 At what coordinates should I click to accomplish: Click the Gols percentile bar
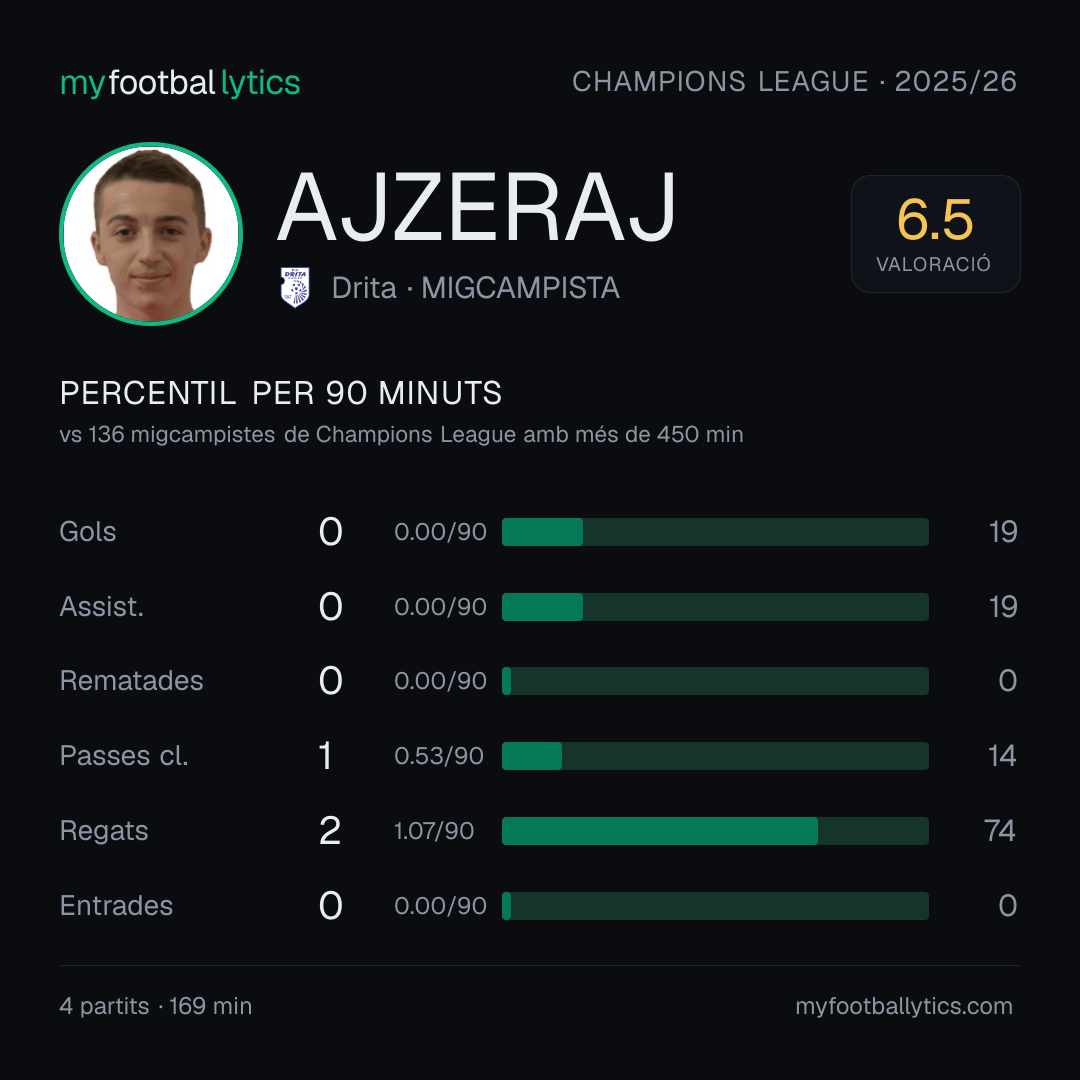pyautogui.click(x=715, y=532)
